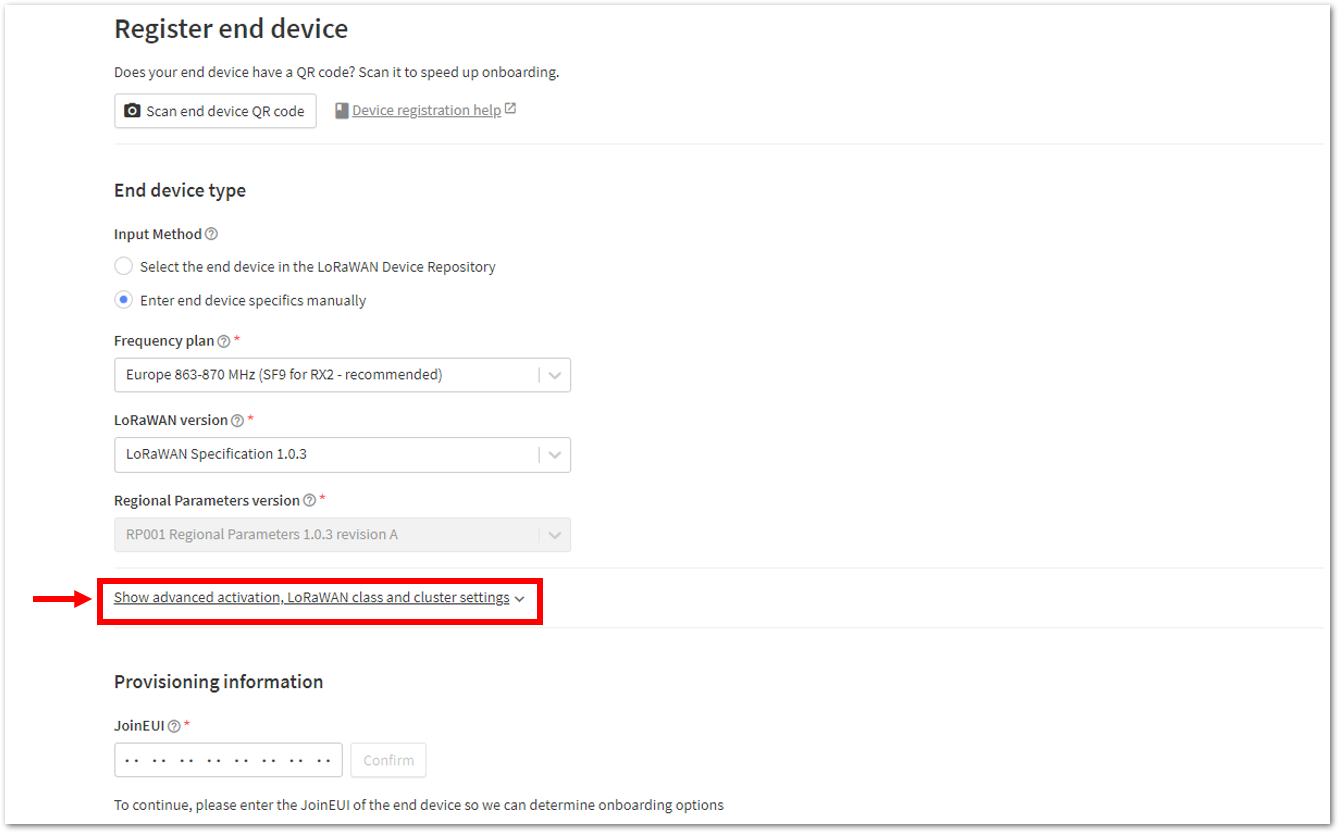Open LoRaWAN version help tooltip icon
This screenshot has width=1339, height=833.
click(237, 420)
